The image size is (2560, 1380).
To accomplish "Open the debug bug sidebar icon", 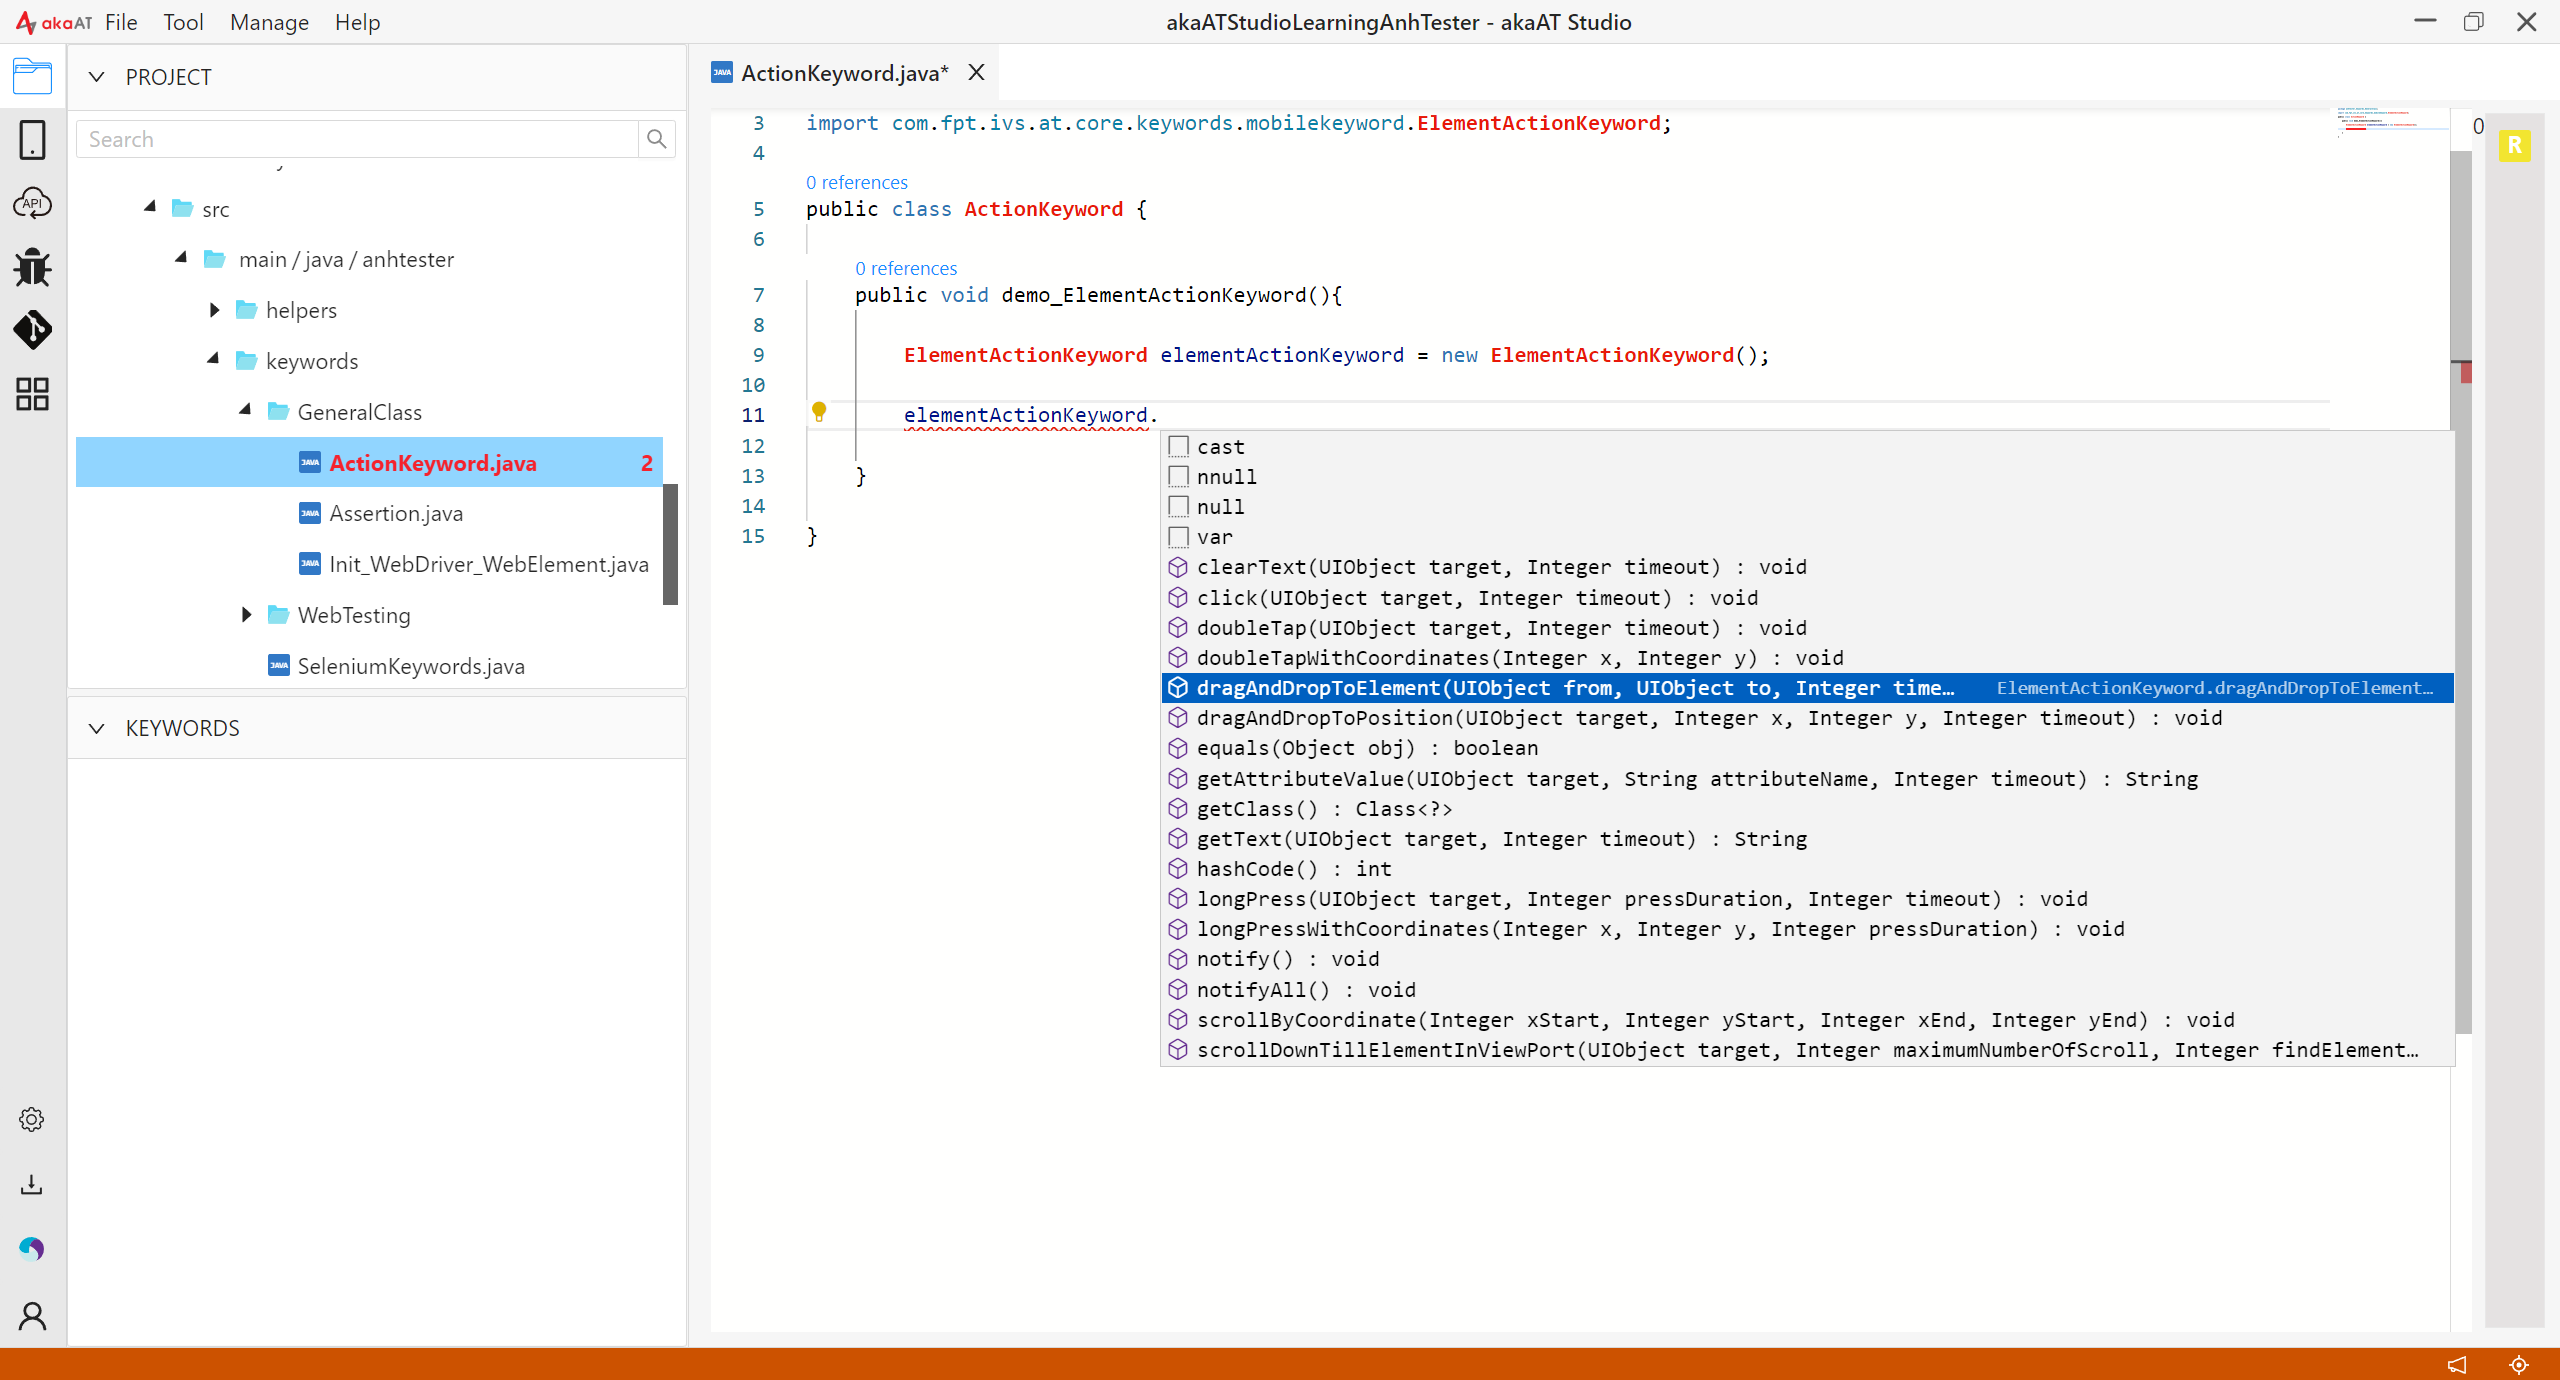I will pyautogui.click(x=32, y=267).
